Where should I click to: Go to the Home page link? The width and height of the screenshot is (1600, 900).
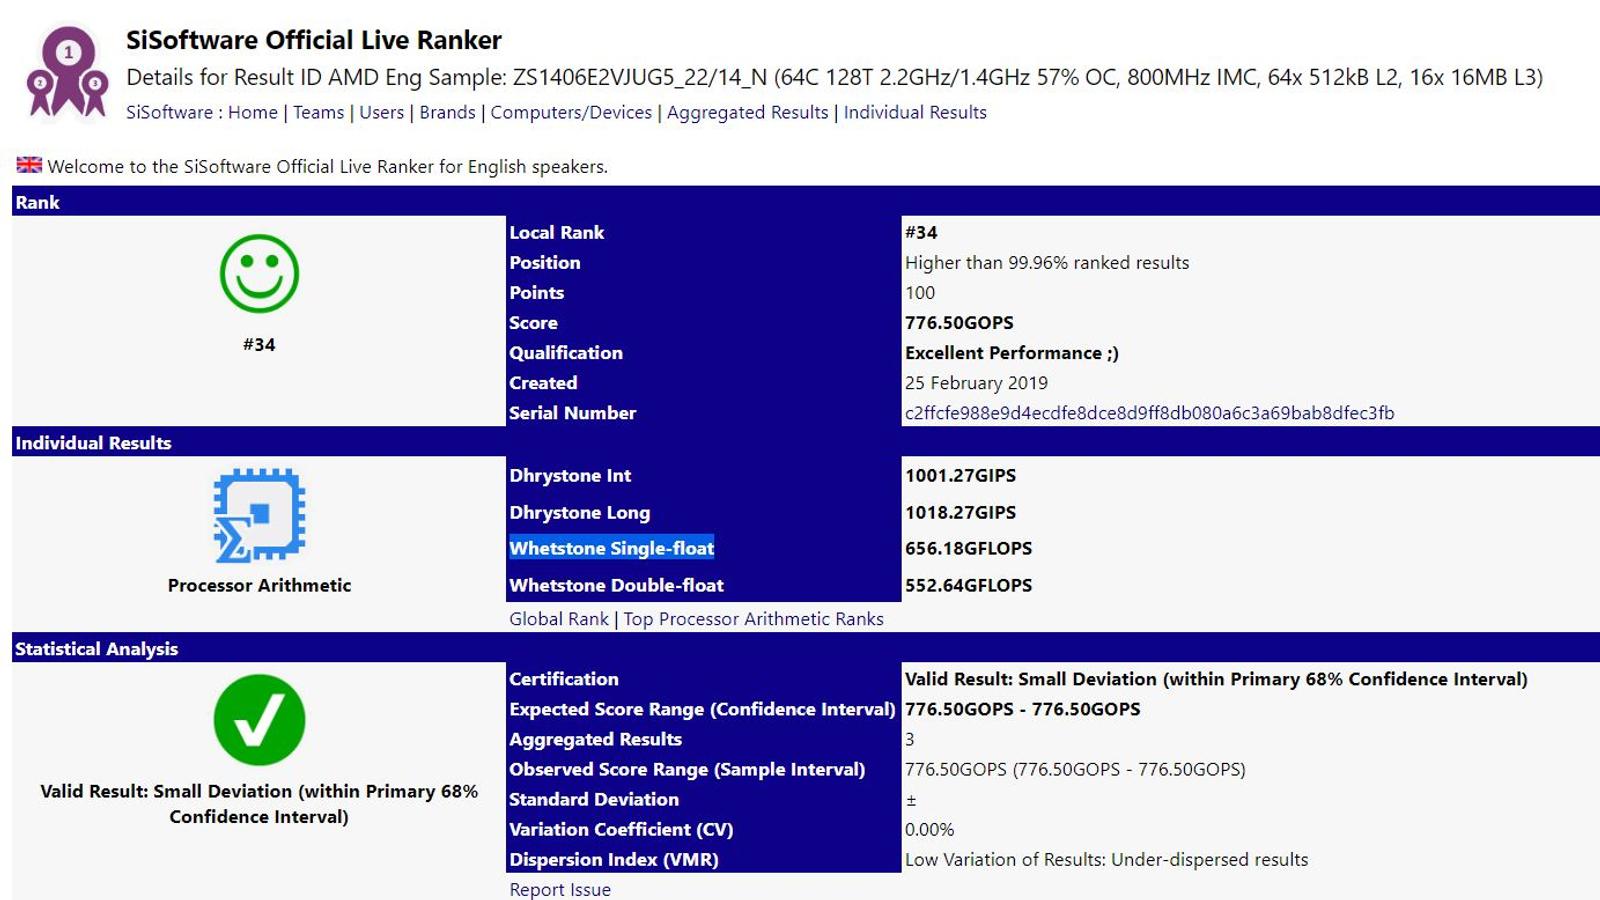[x=253, y=113]
